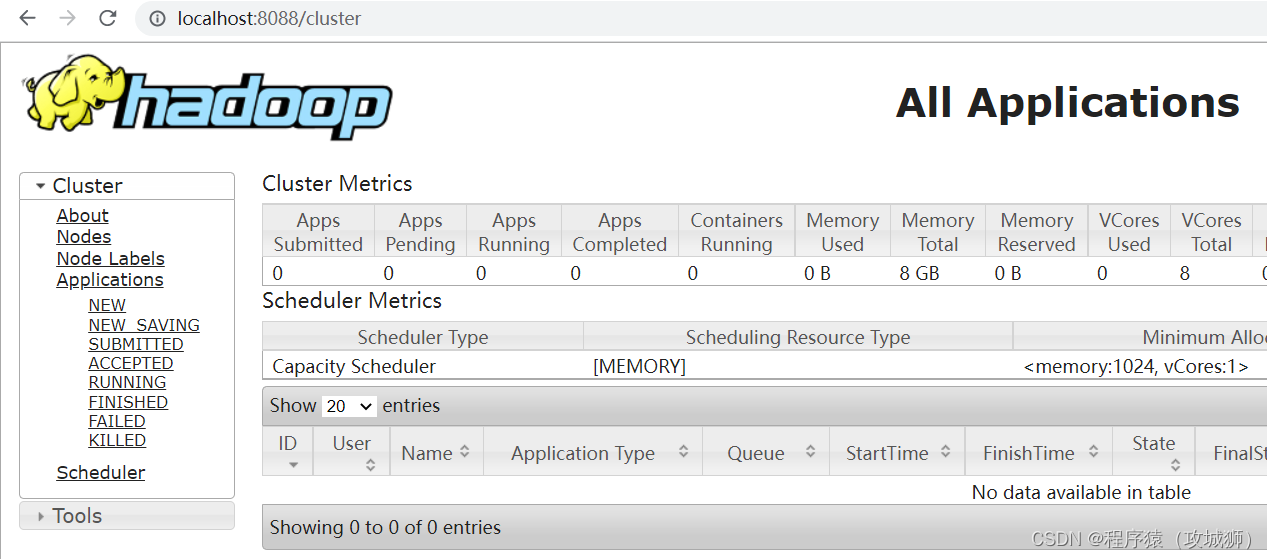1267x559 pixels.
Task: Click the All Applications page heading
Action: click(1068, 103)
